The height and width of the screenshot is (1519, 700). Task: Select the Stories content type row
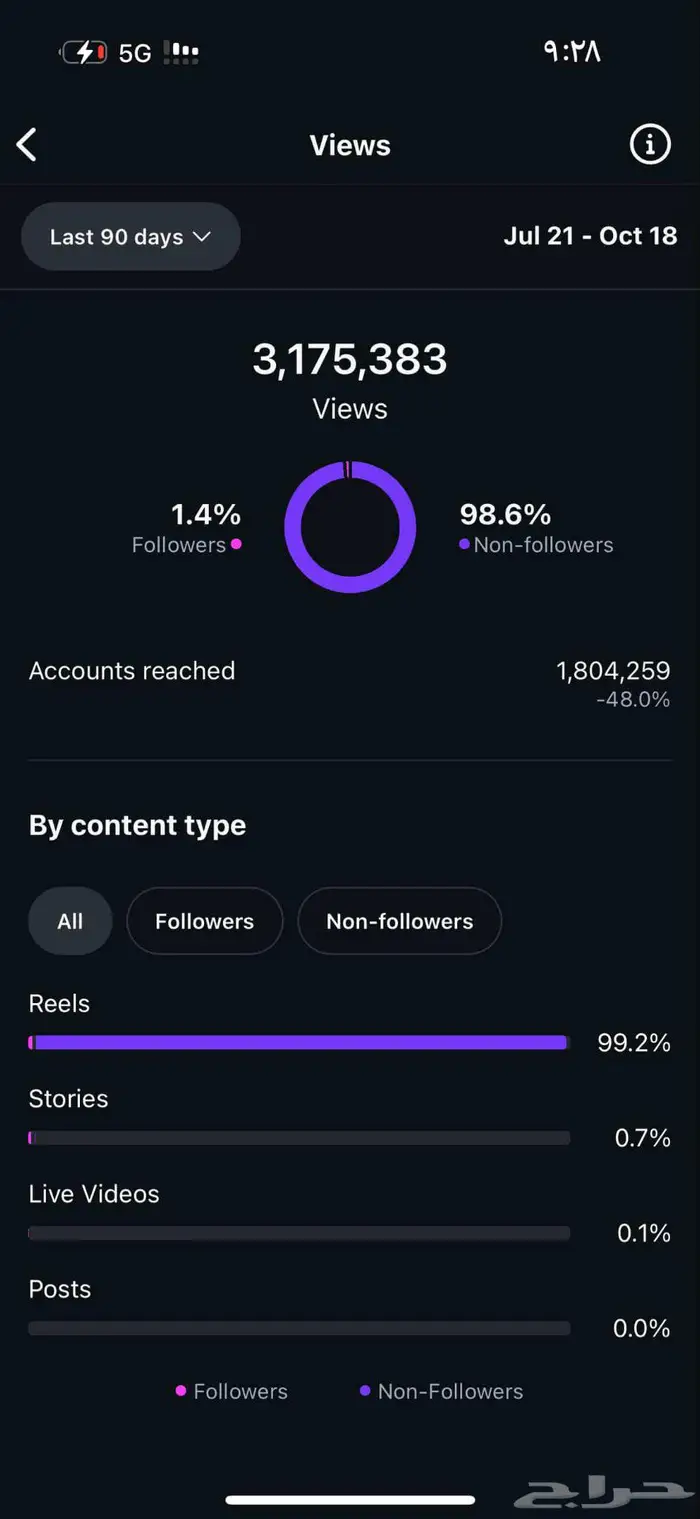68,1099
